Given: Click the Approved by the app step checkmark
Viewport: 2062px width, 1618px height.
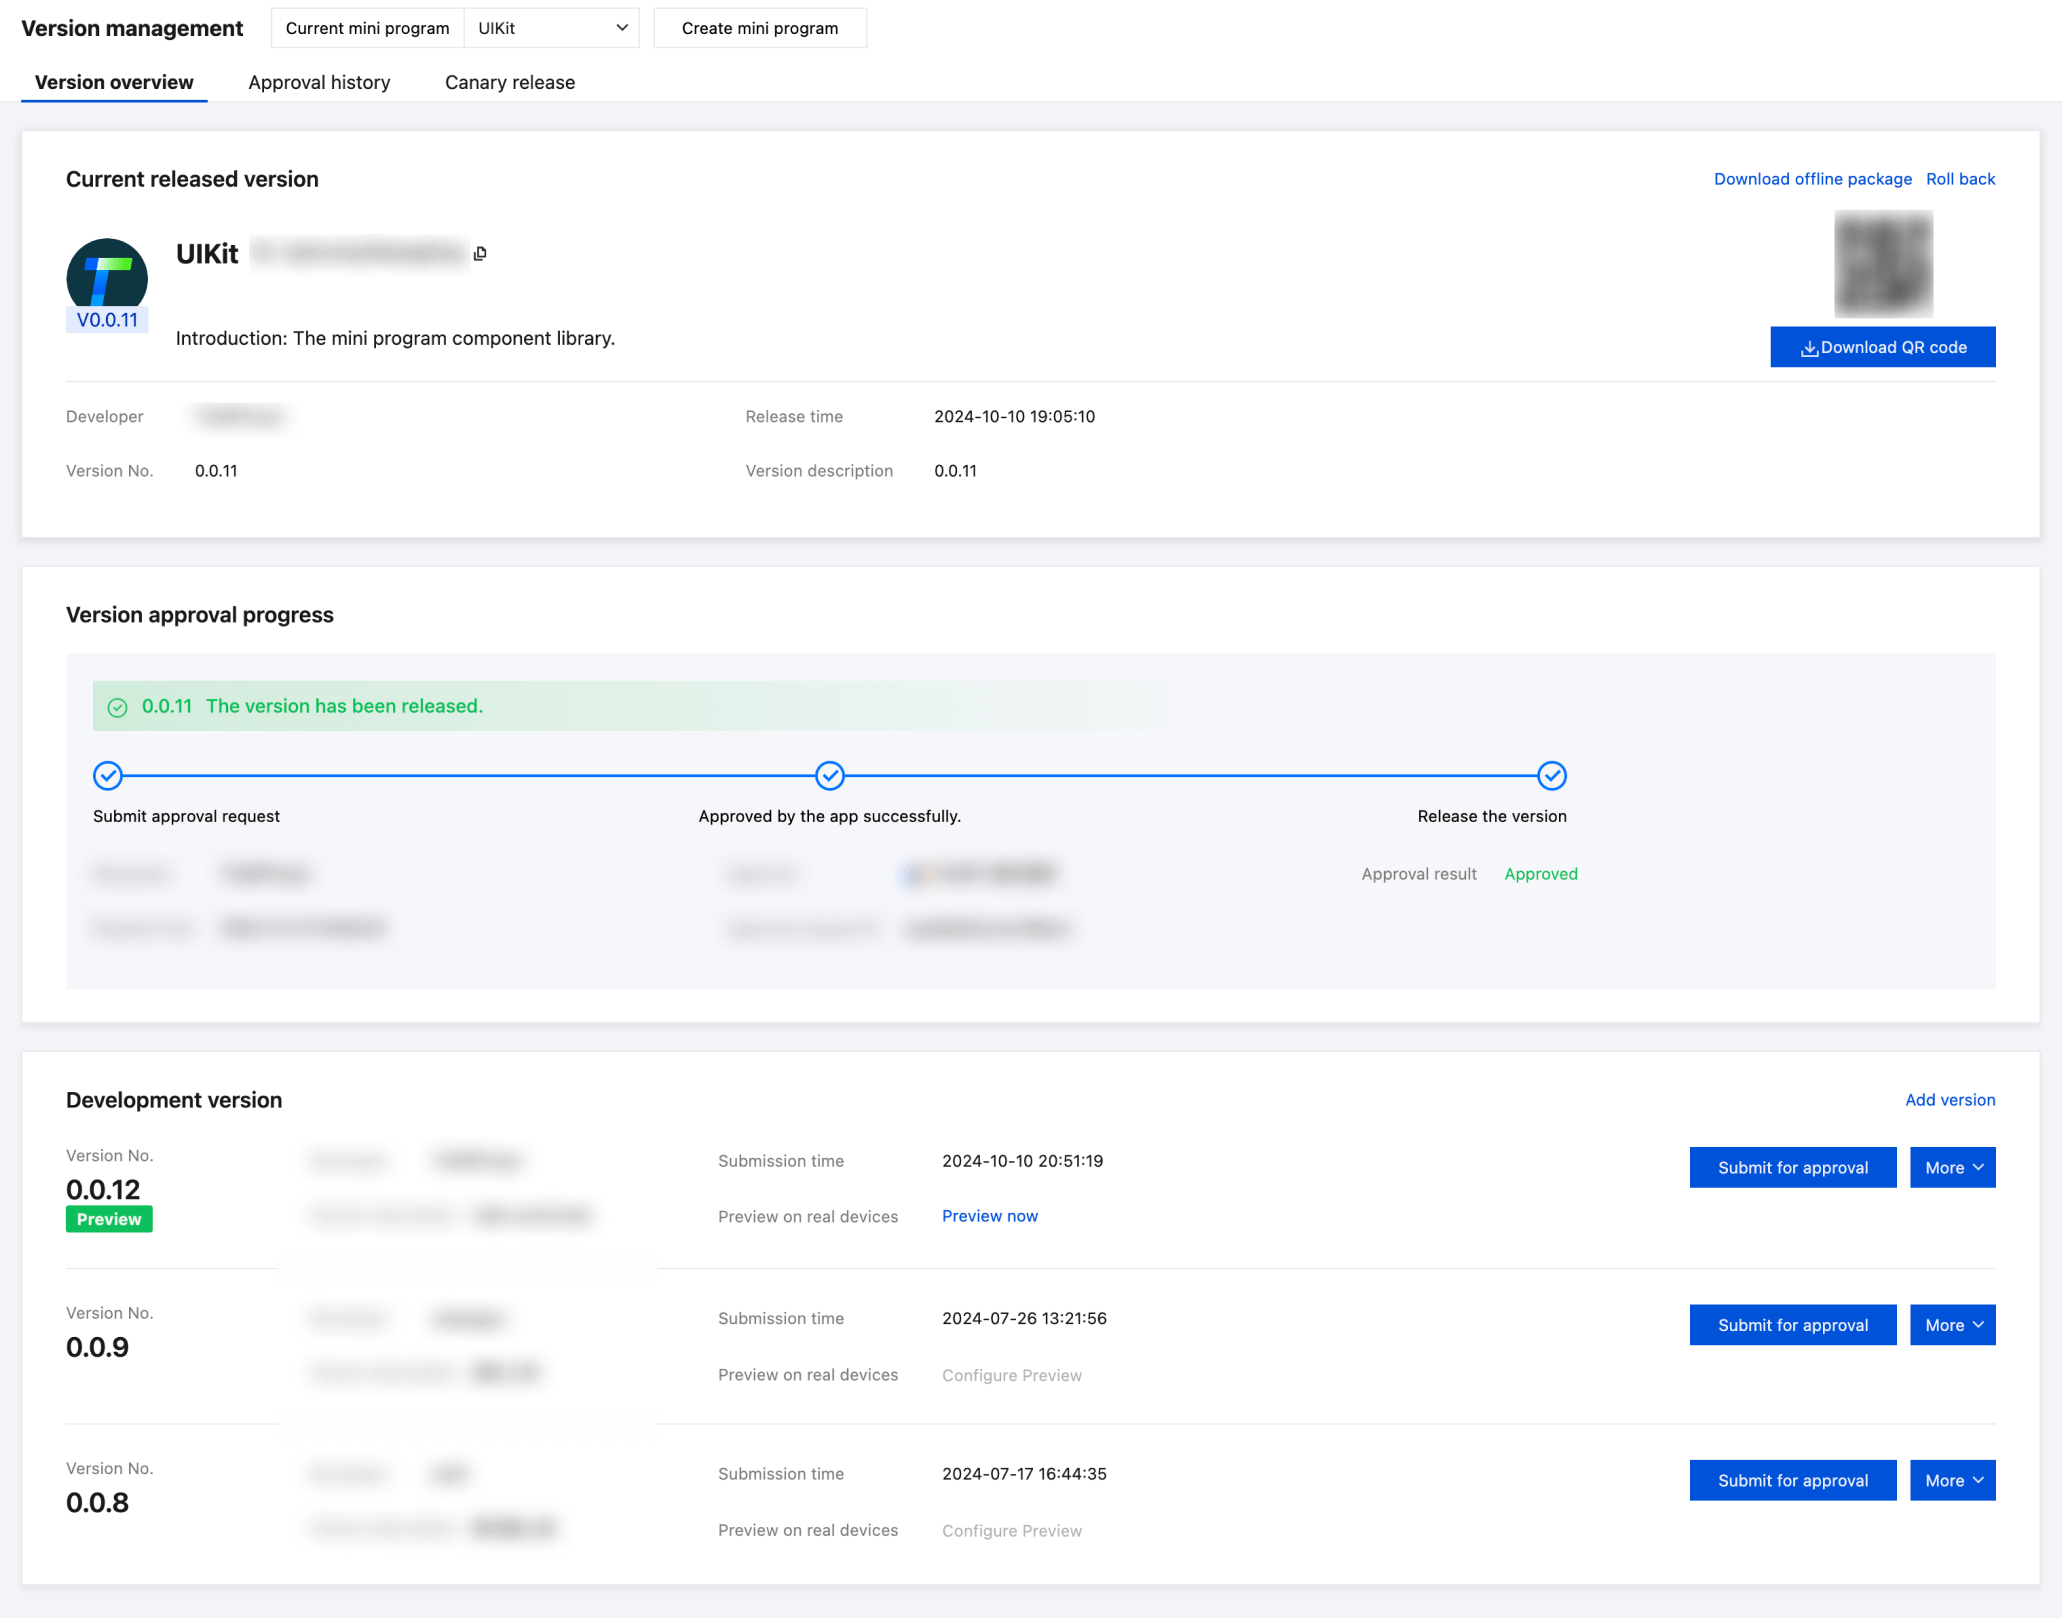Looking at the screenshot, I should click(x=830, y=775).
